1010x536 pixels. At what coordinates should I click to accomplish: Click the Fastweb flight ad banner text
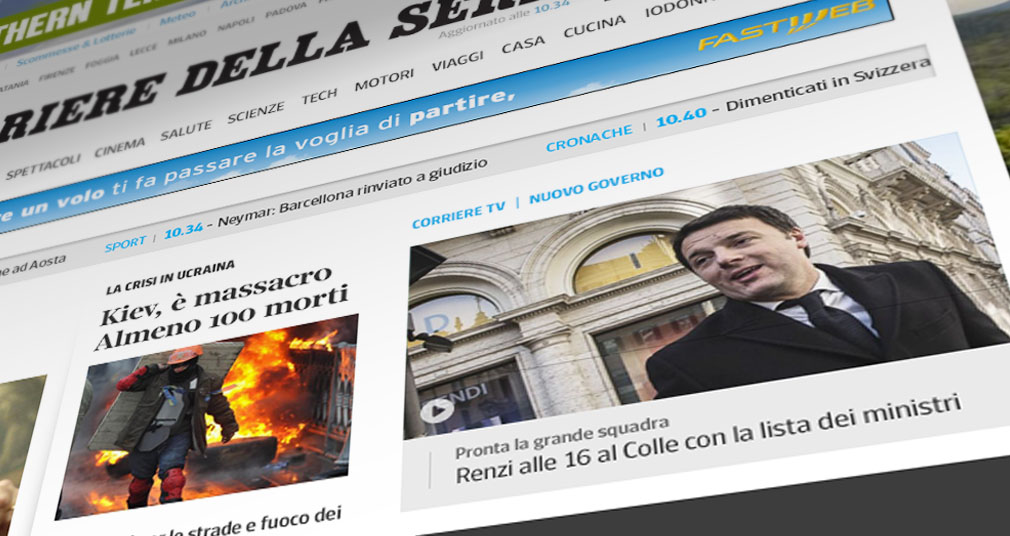tap(258, 158)
